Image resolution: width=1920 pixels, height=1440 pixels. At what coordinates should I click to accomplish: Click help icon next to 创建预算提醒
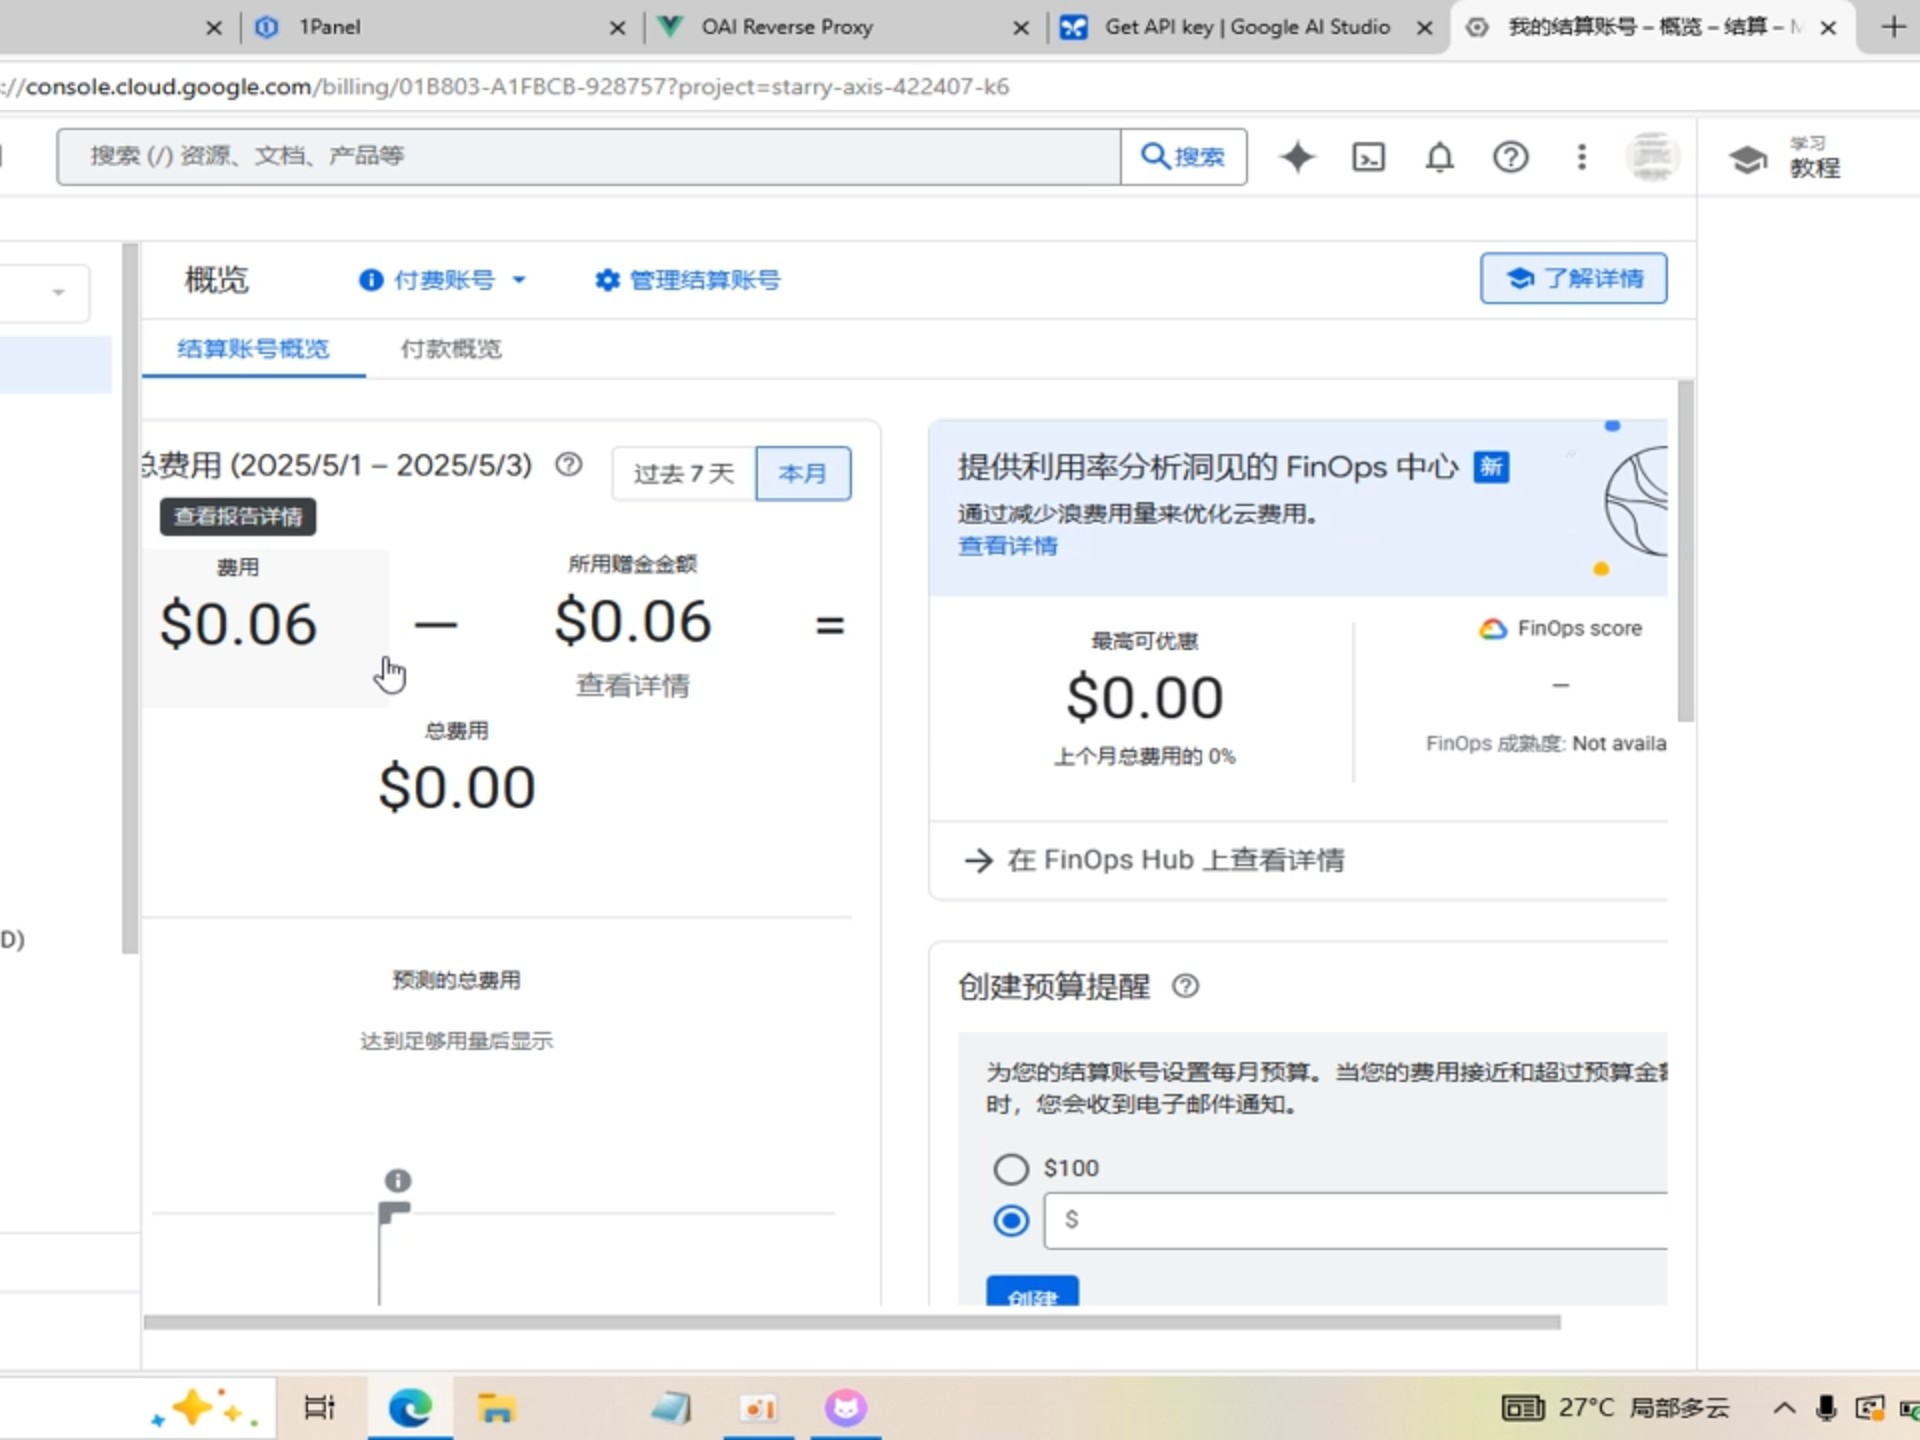(1185, 987)
